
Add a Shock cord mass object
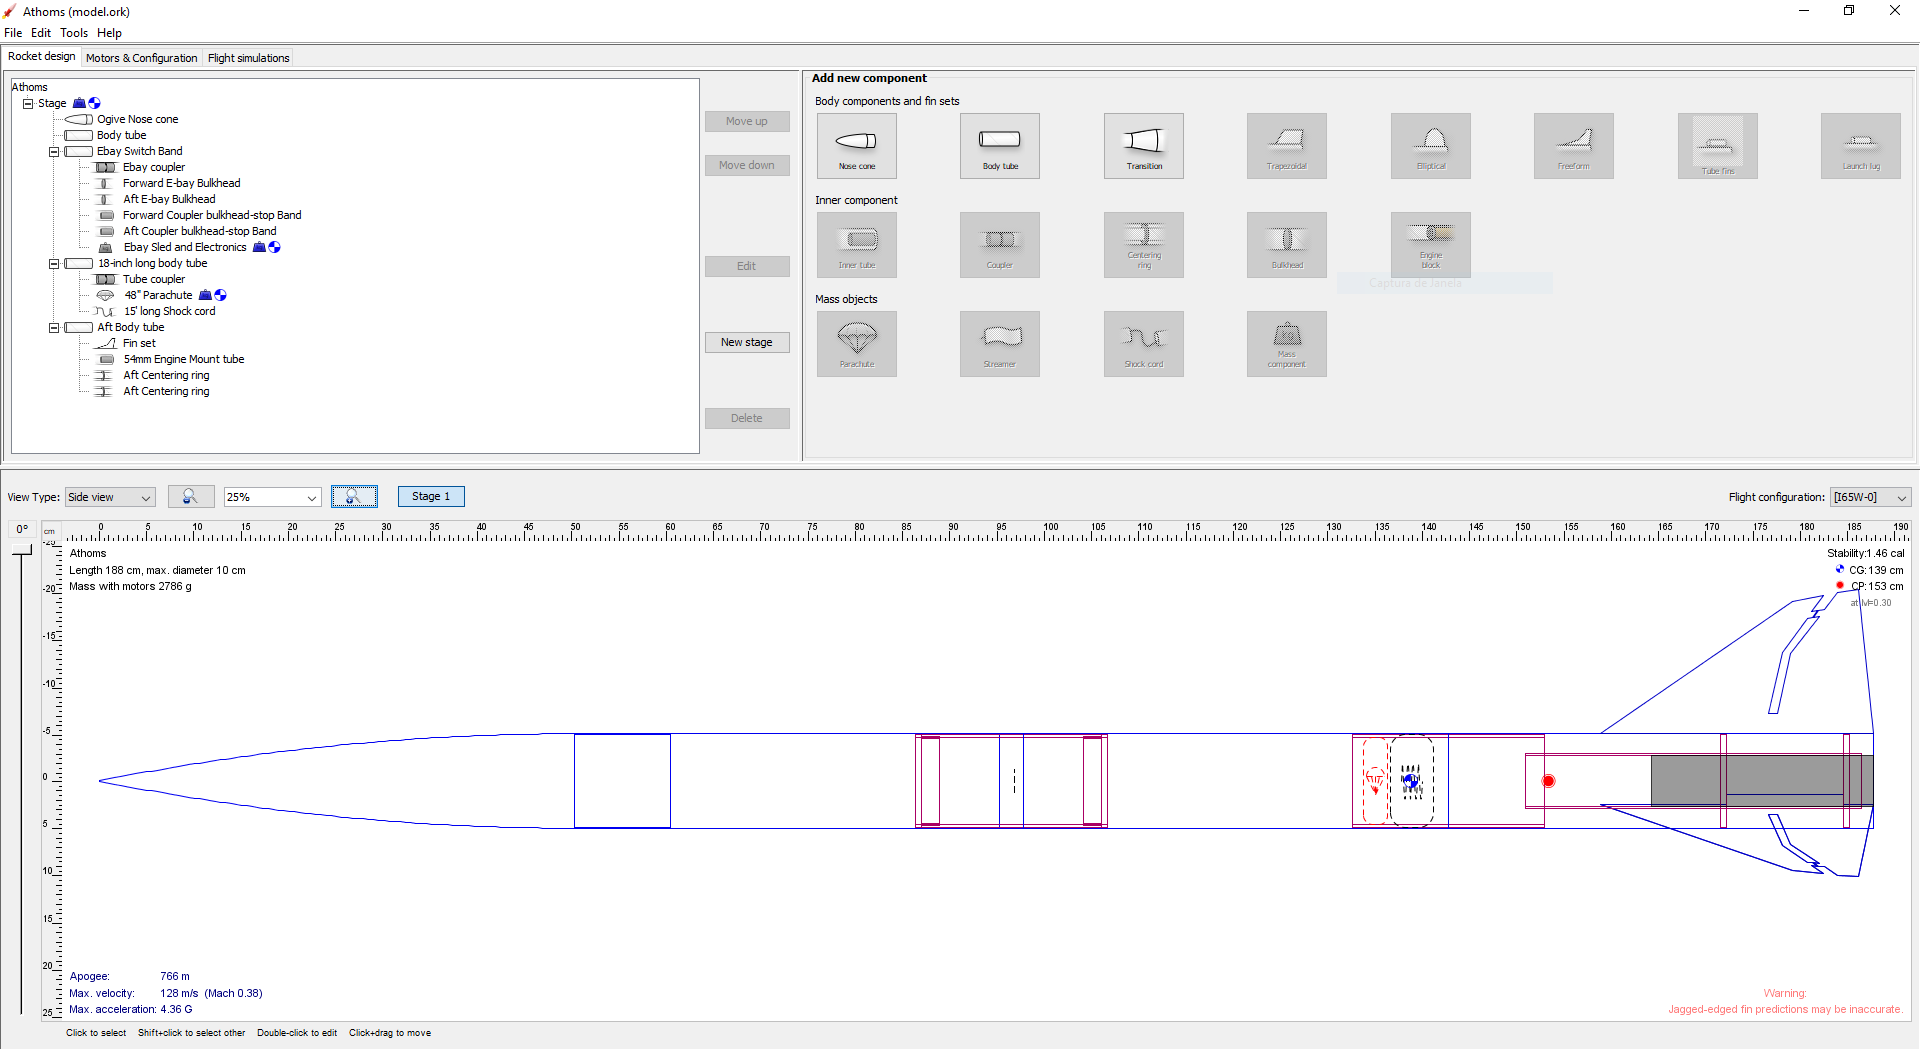(1143, 344)
